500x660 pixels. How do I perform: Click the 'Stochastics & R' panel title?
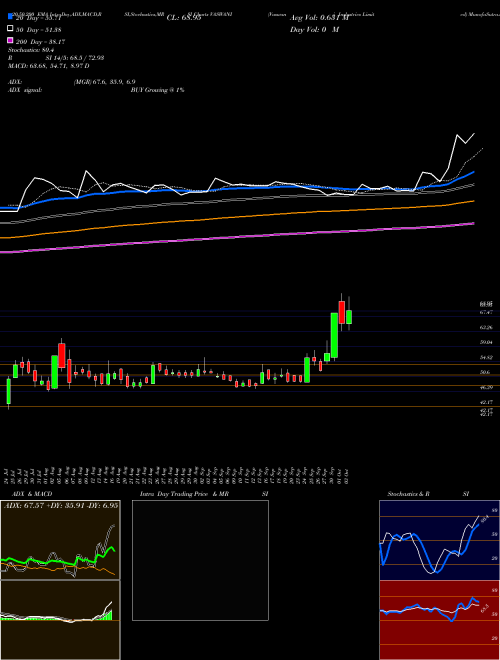408,494
